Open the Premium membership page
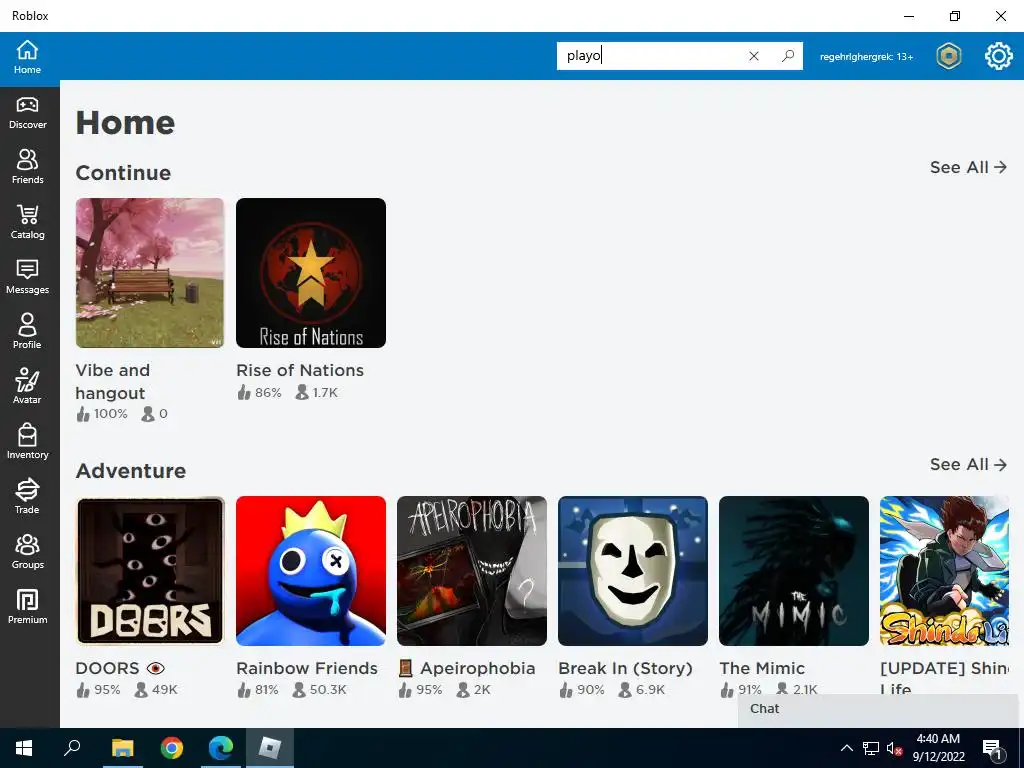This screenshot has width=1024, height=768. pyautogui.click(x=27, y=607)
